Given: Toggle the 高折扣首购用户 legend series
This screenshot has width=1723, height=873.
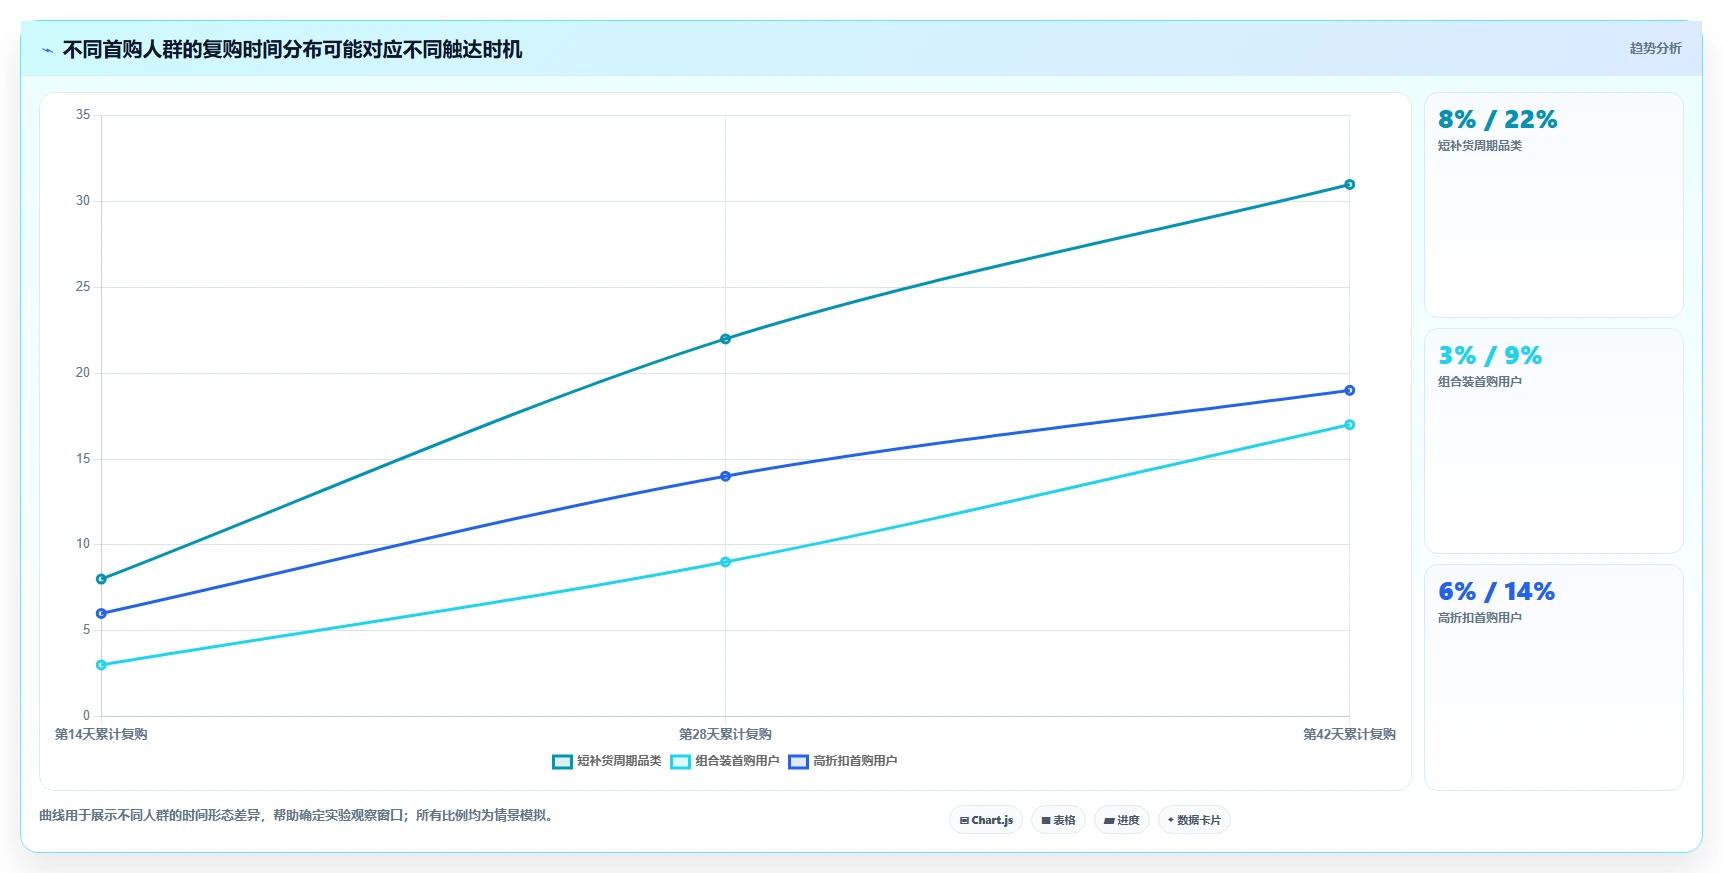Looking at the screenshot, I should pyautogui.click(x=843, y=761).
